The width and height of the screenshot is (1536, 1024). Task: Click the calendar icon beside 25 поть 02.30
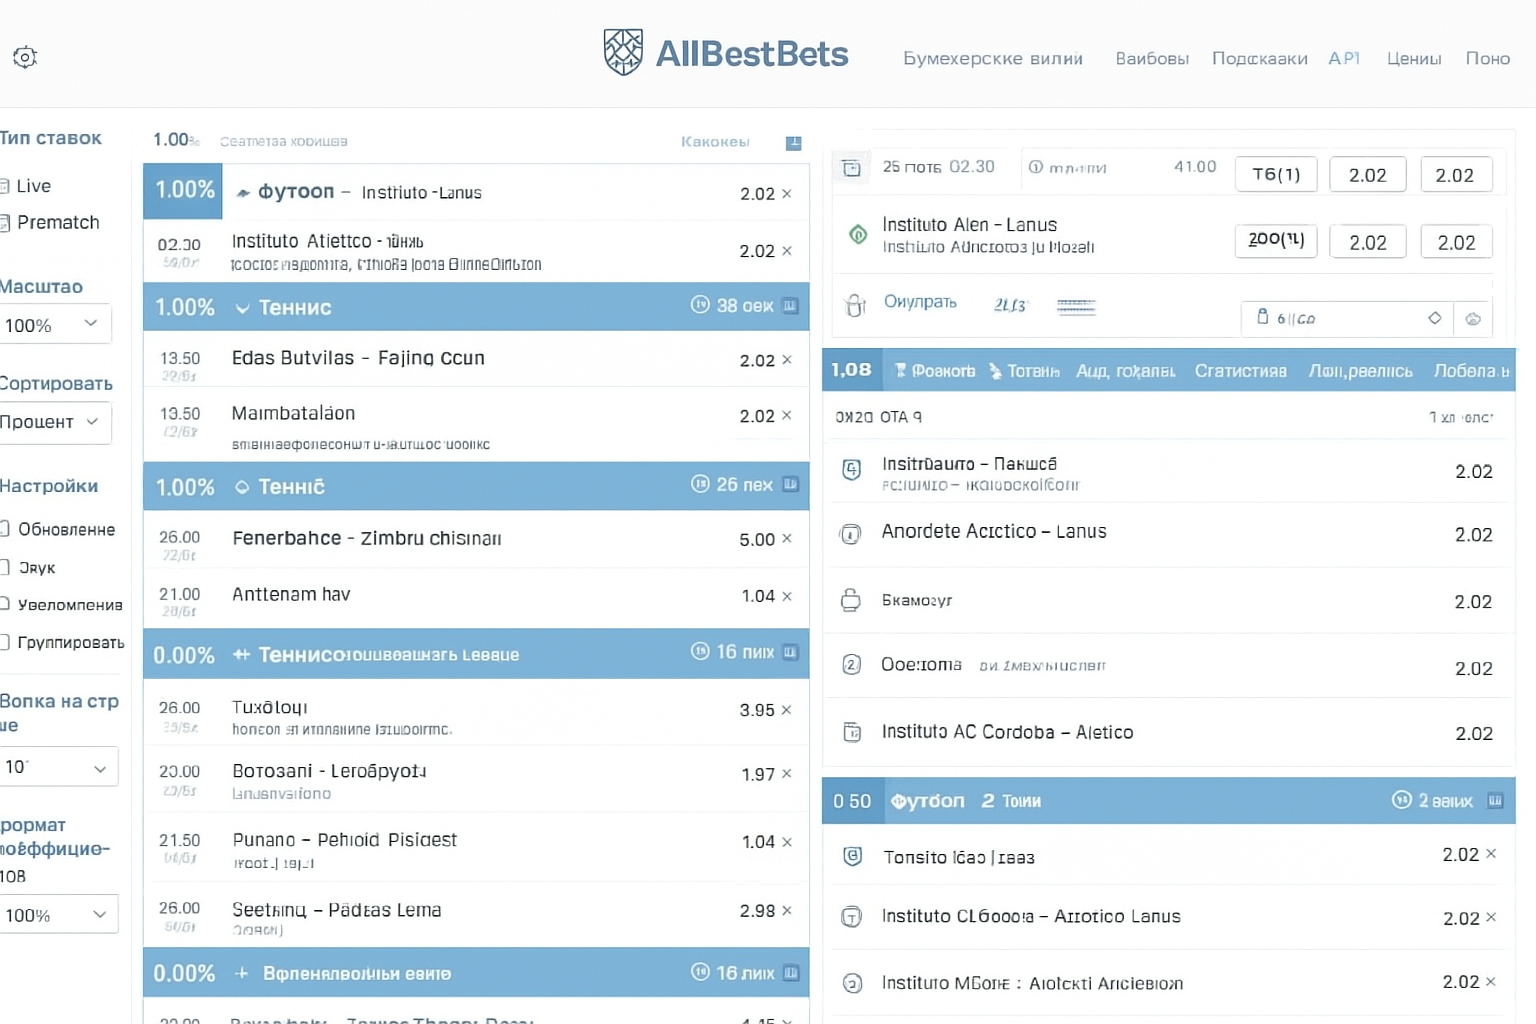pyautogui.click(x=851, y=168)
